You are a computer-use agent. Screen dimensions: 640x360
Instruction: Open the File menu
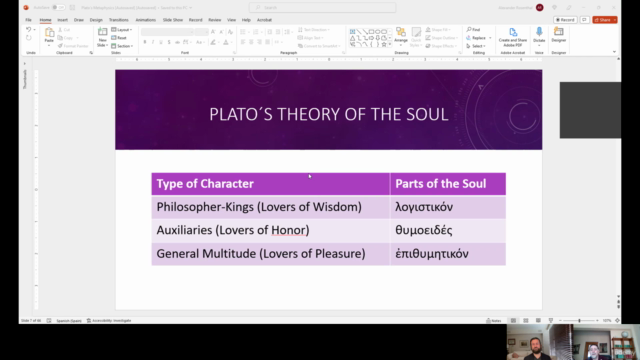pos(29,20)
